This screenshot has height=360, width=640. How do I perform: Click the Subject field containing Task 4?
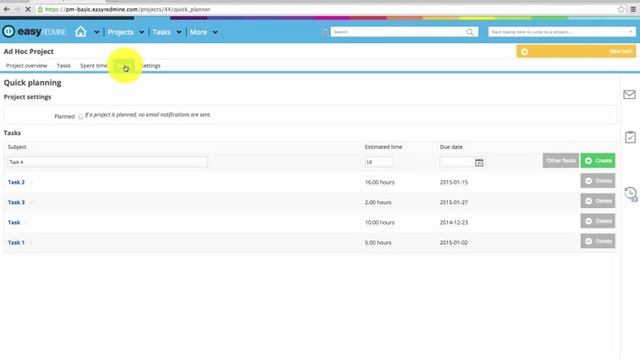coord(107,162)
